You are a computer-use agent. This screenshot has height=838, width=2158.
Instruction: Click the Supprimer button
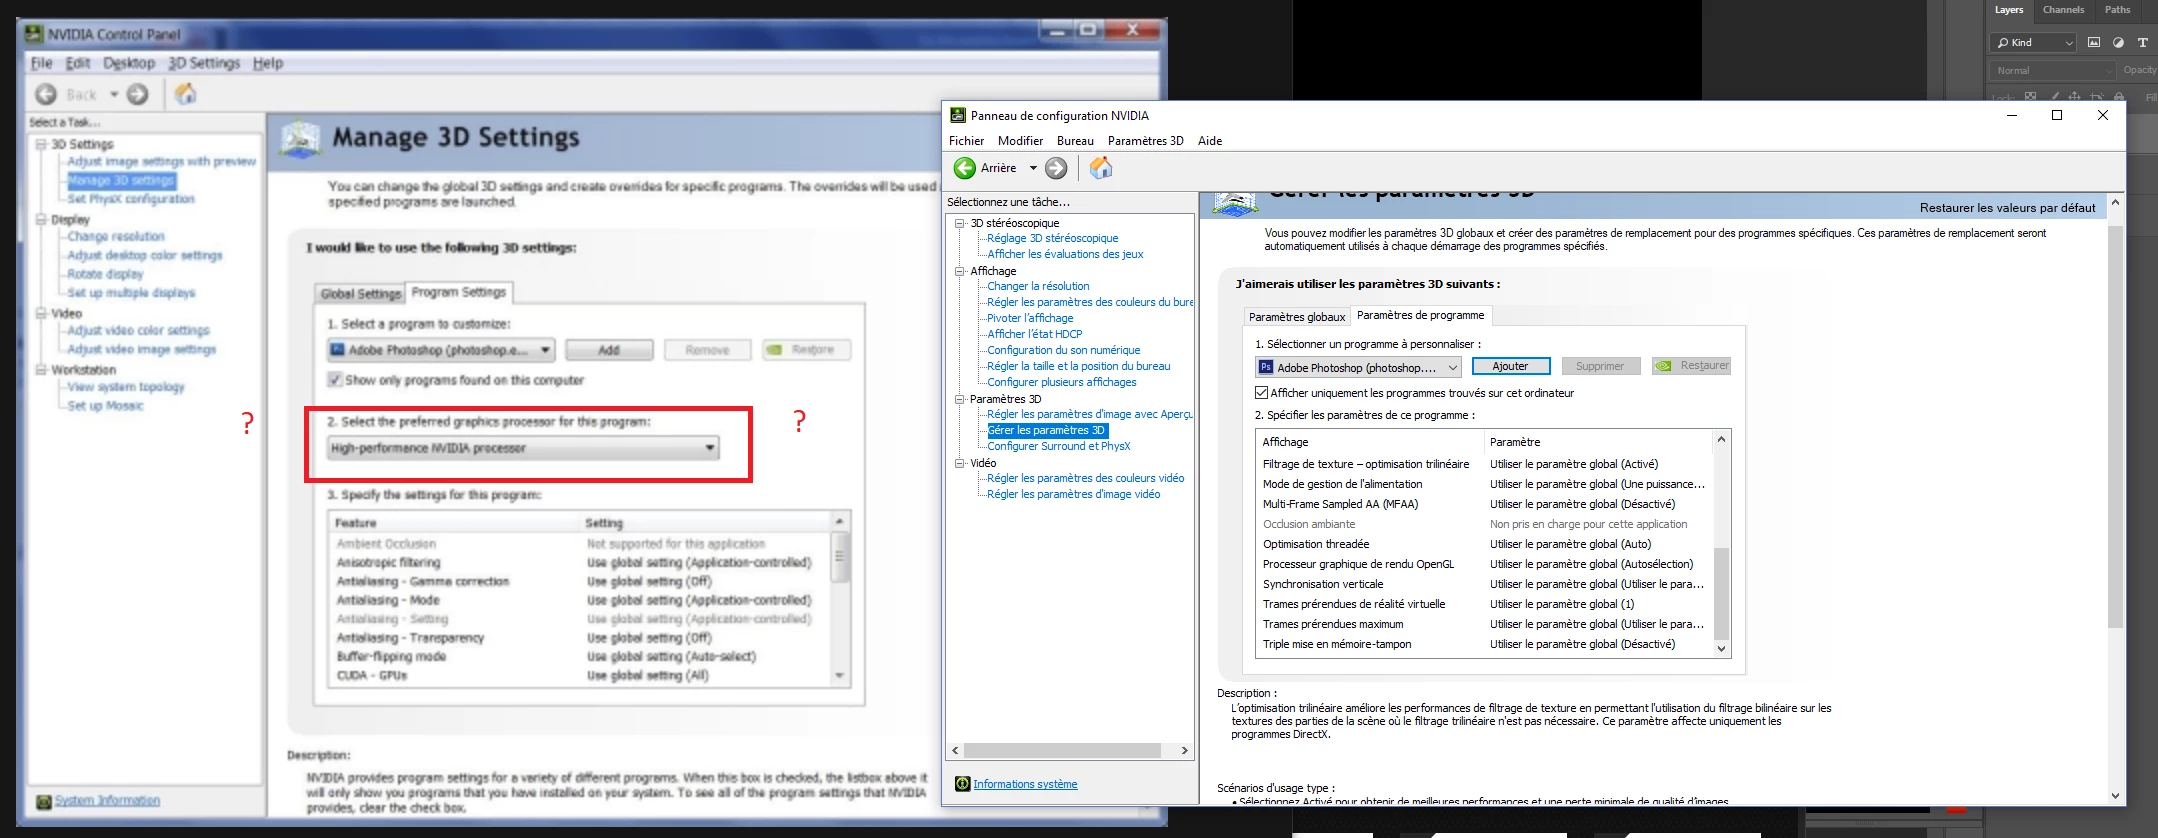click(1600, 366)
